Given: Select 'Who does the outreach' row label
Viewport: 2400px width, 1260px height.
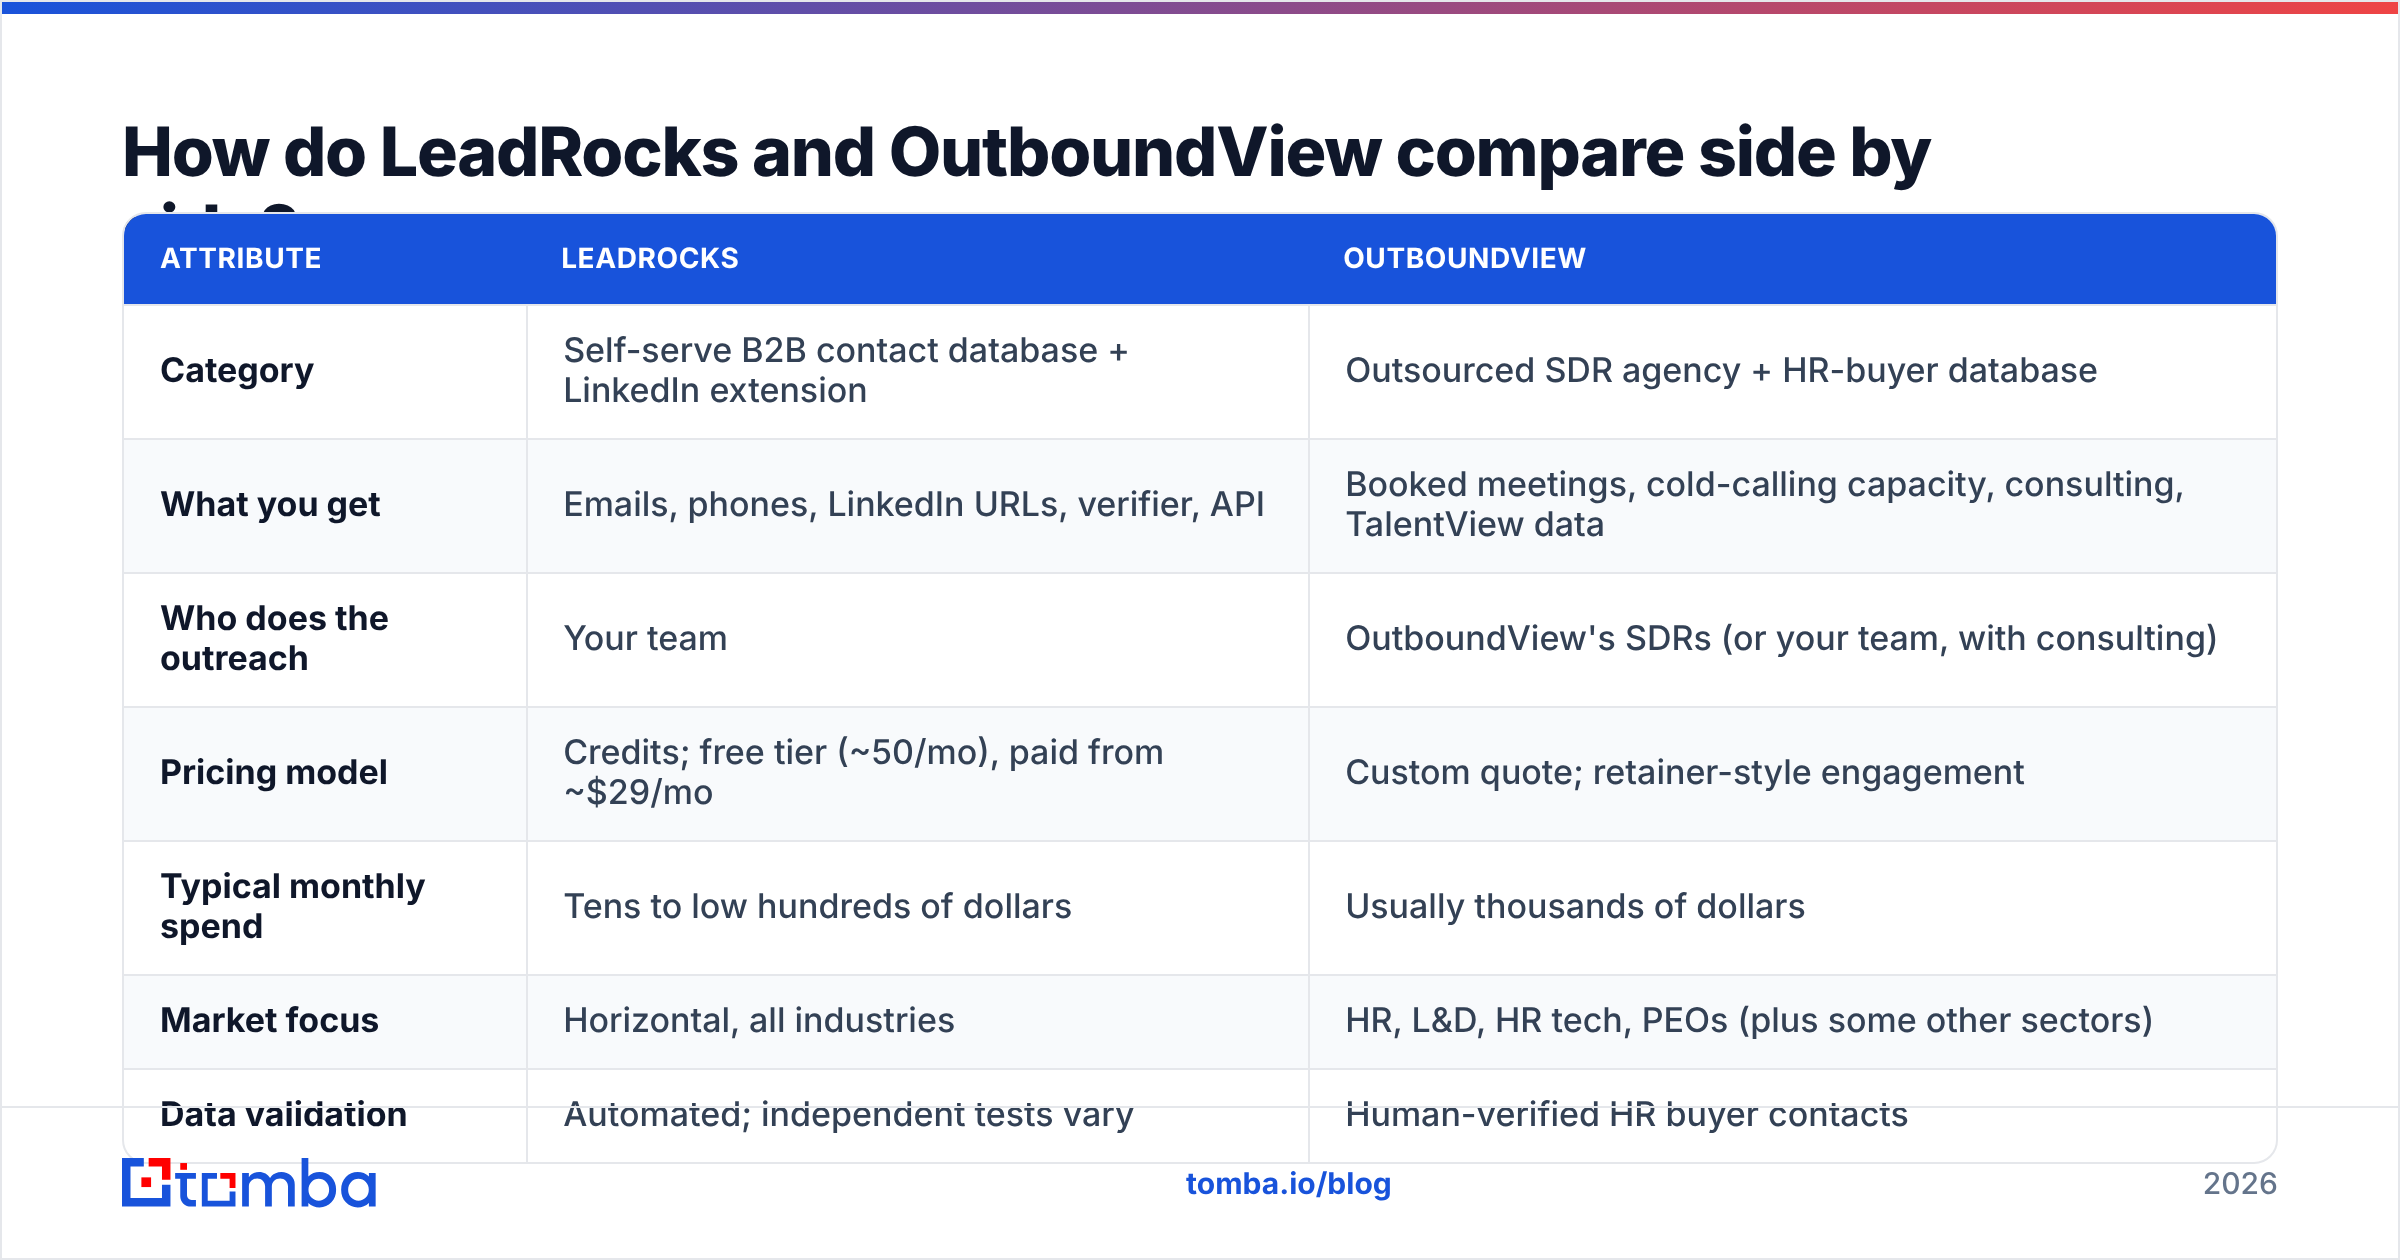Looking at the screenshot, I should tap(274, 638).
